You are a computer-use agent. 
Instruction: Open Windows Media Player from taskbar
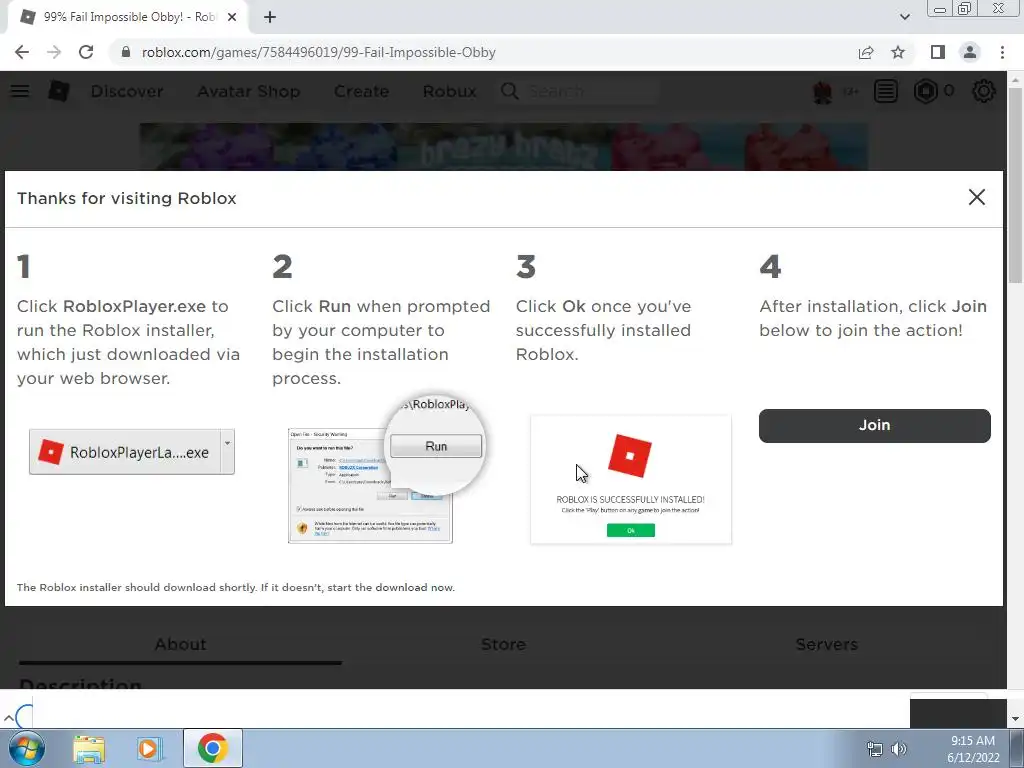pyautogui.click(x=149, y=749)
